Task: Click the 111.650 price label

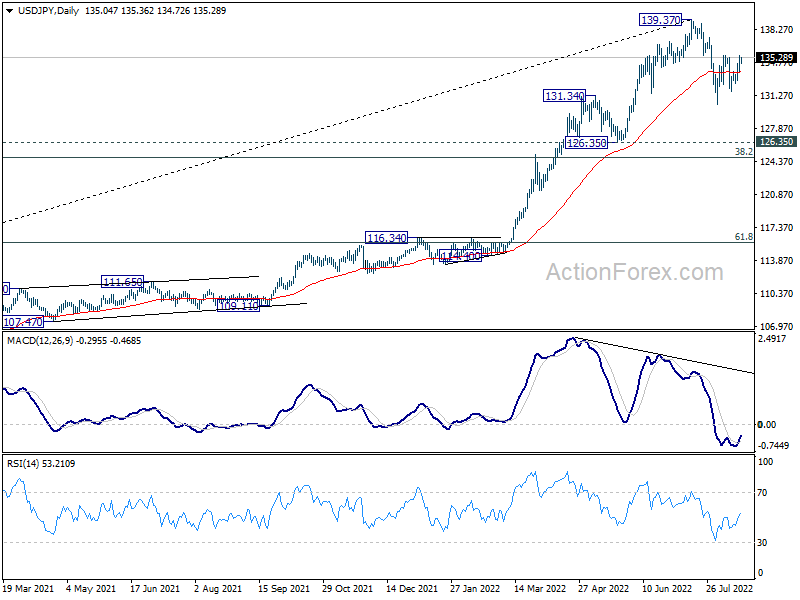Action: tap(123, 283)
